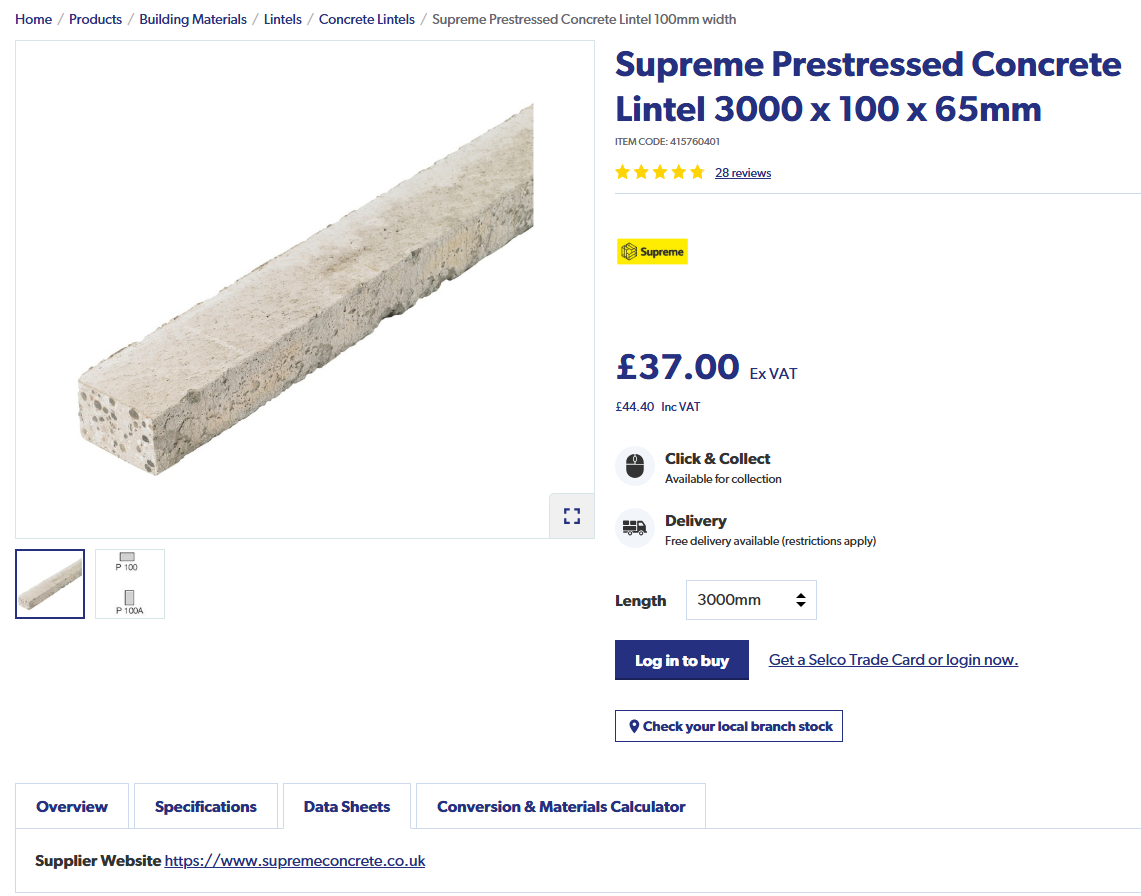
Task: Open the 28 reviews link
Action: point(743,173)
